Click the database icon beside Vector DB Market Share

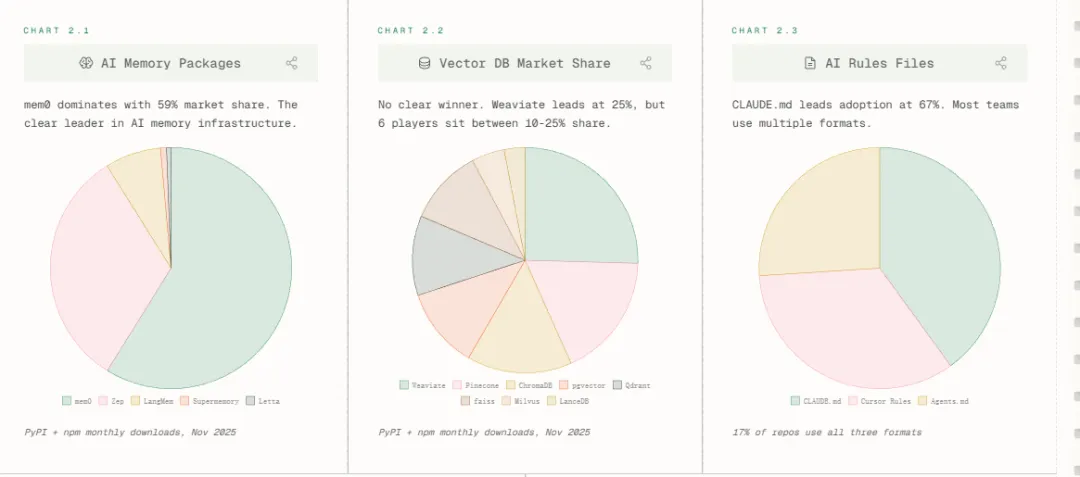[424, 63]
